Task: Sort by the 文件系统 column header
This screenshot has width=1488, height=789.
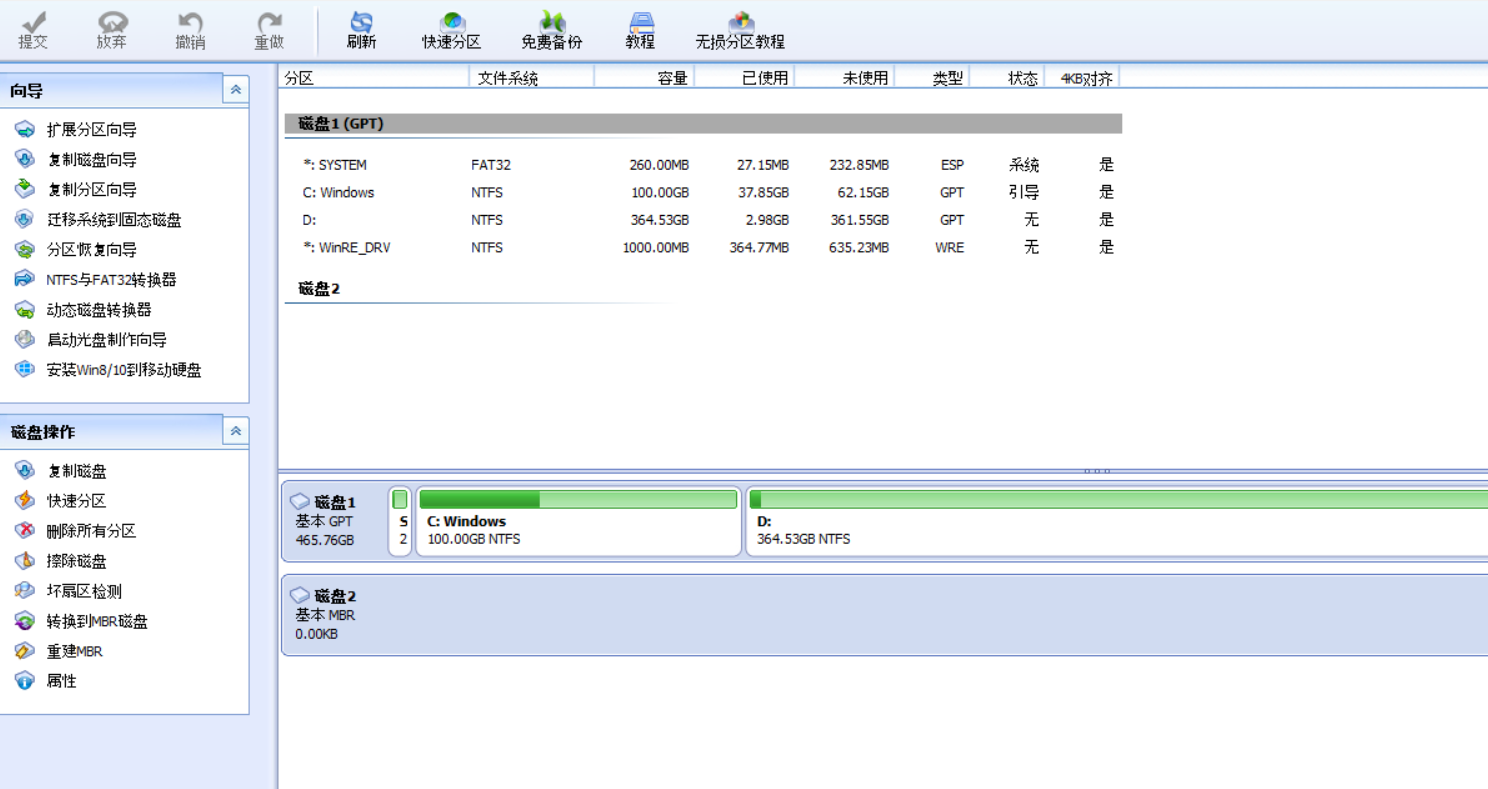Action: (508, 78)
